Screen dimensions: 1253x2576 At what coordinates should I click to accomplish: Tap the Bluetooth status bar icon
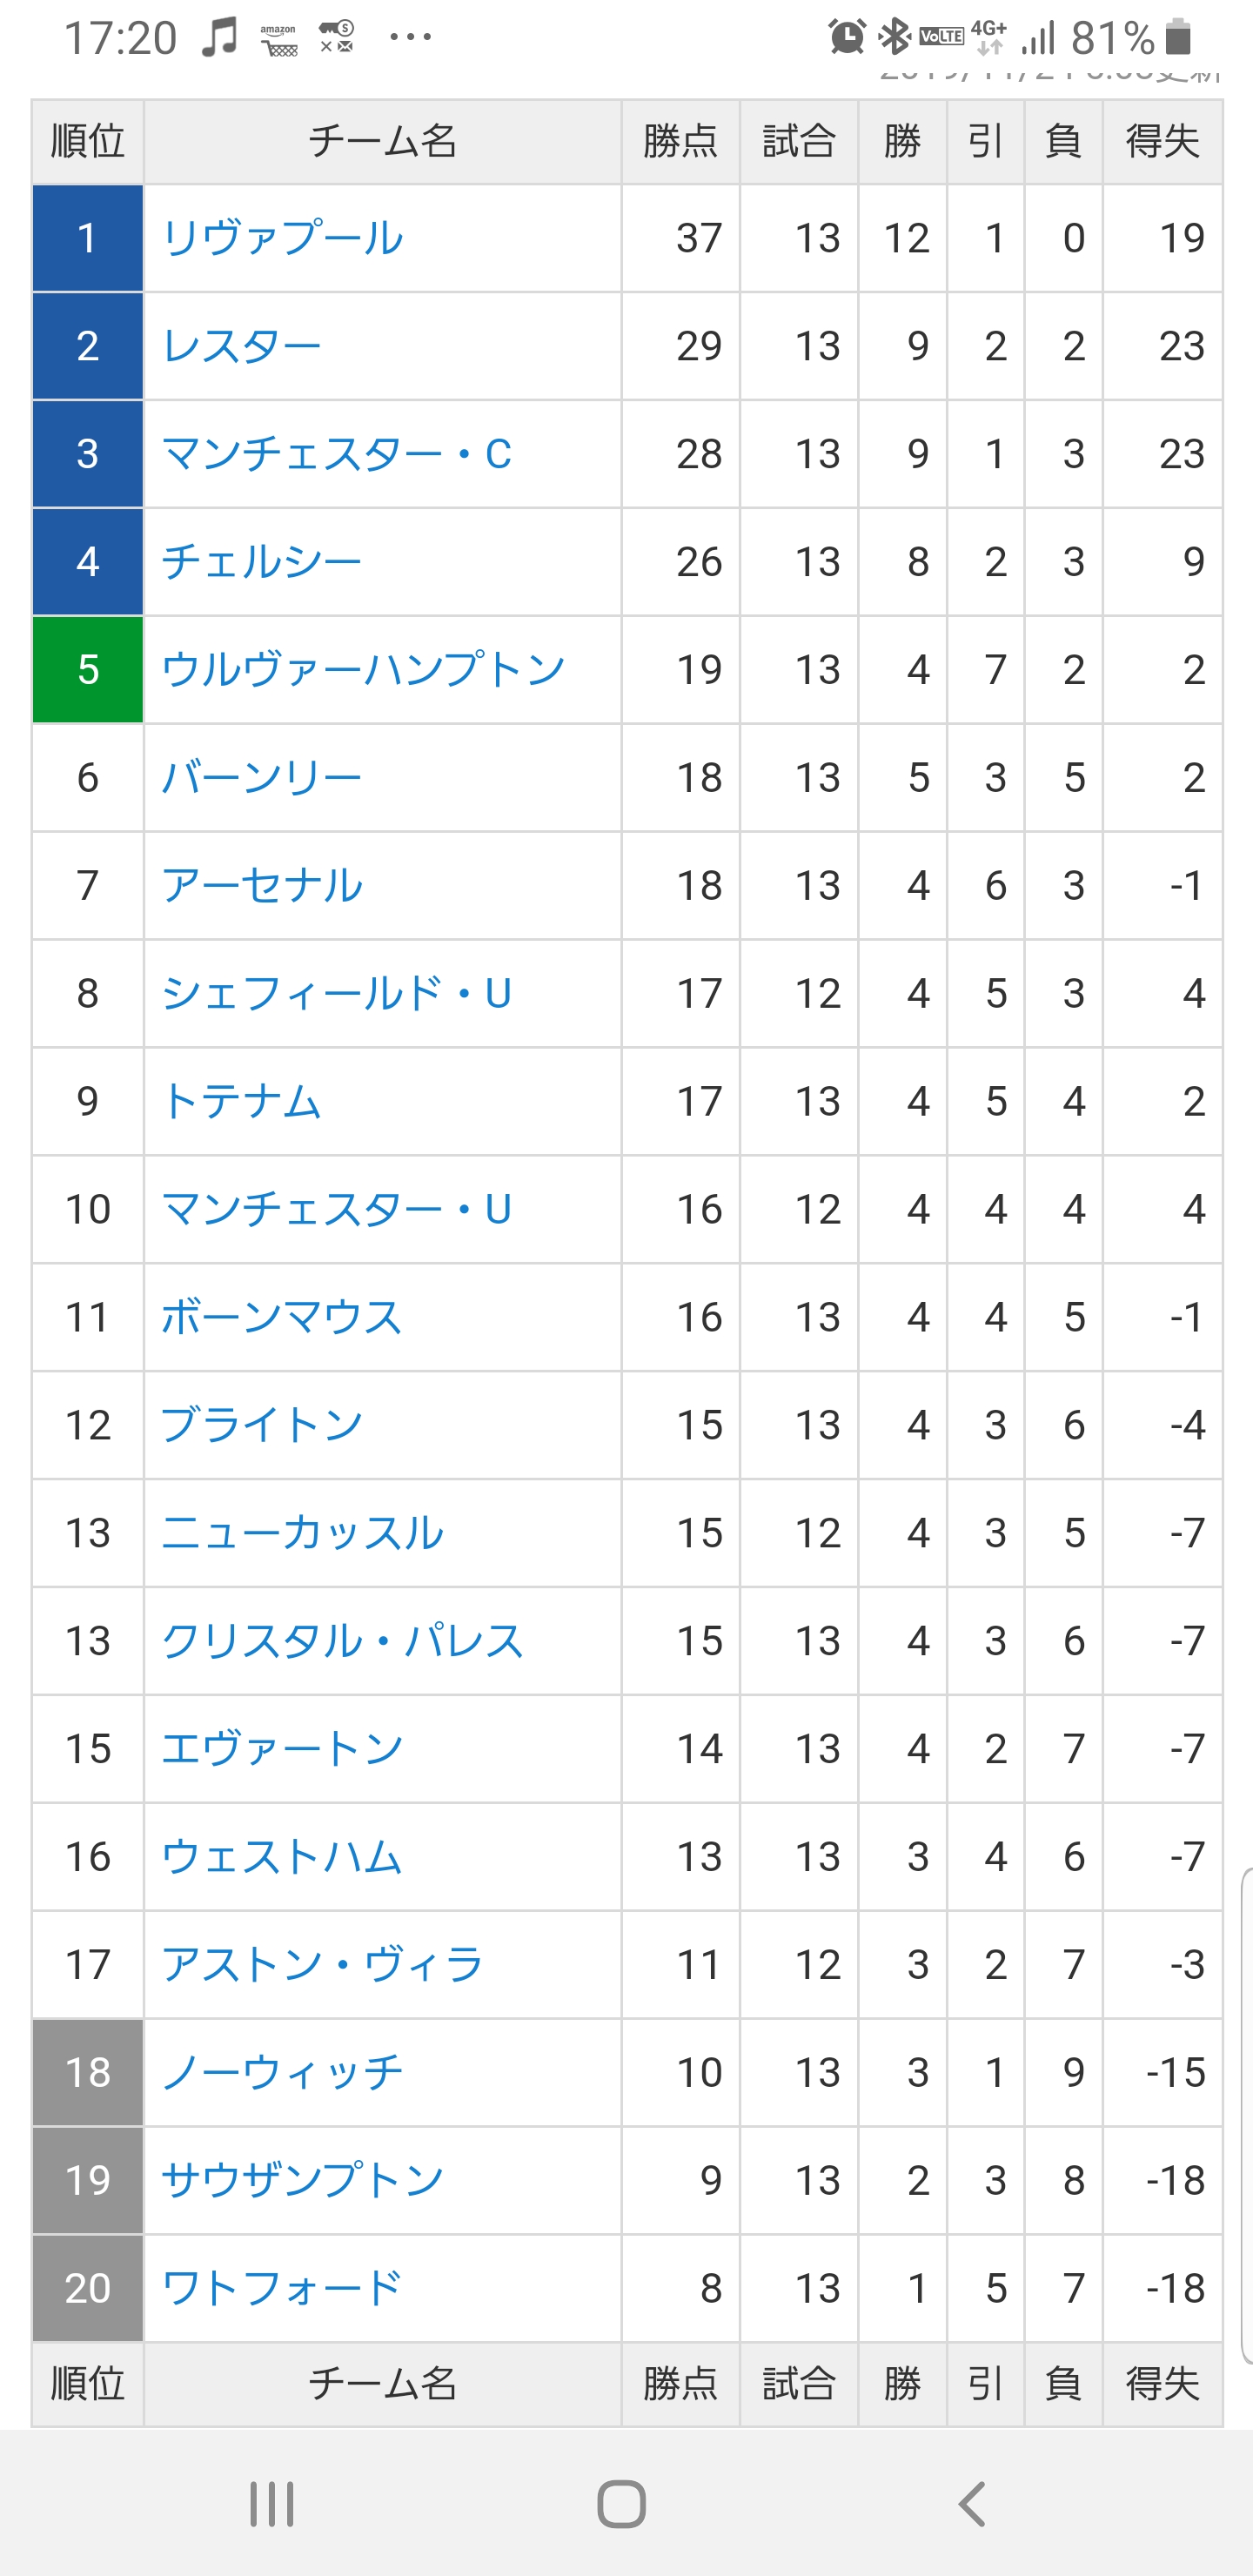pyautogui.click(x=893, y=37)
